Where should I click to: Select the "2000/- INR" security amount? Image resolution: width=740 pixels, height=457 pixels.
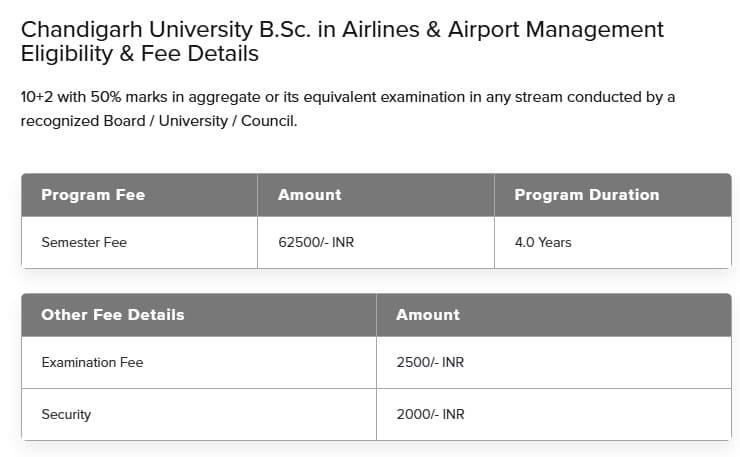(430, 414)
